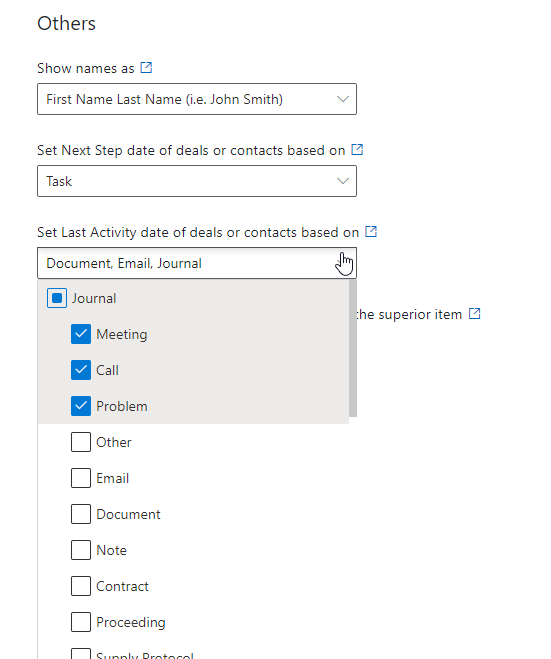Open help link beside Show names as

pos(146,67)
